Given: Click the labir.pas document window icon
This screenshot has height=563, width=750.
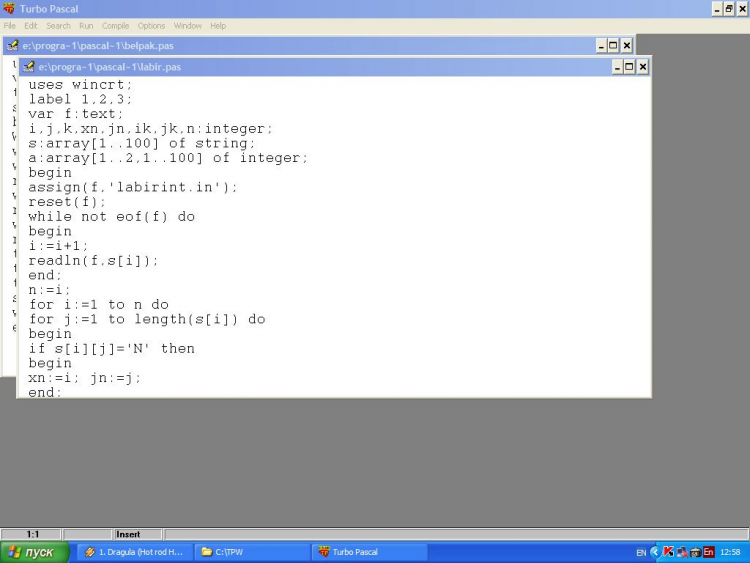Looking at the screenshot, I should [x=28, y=67].
